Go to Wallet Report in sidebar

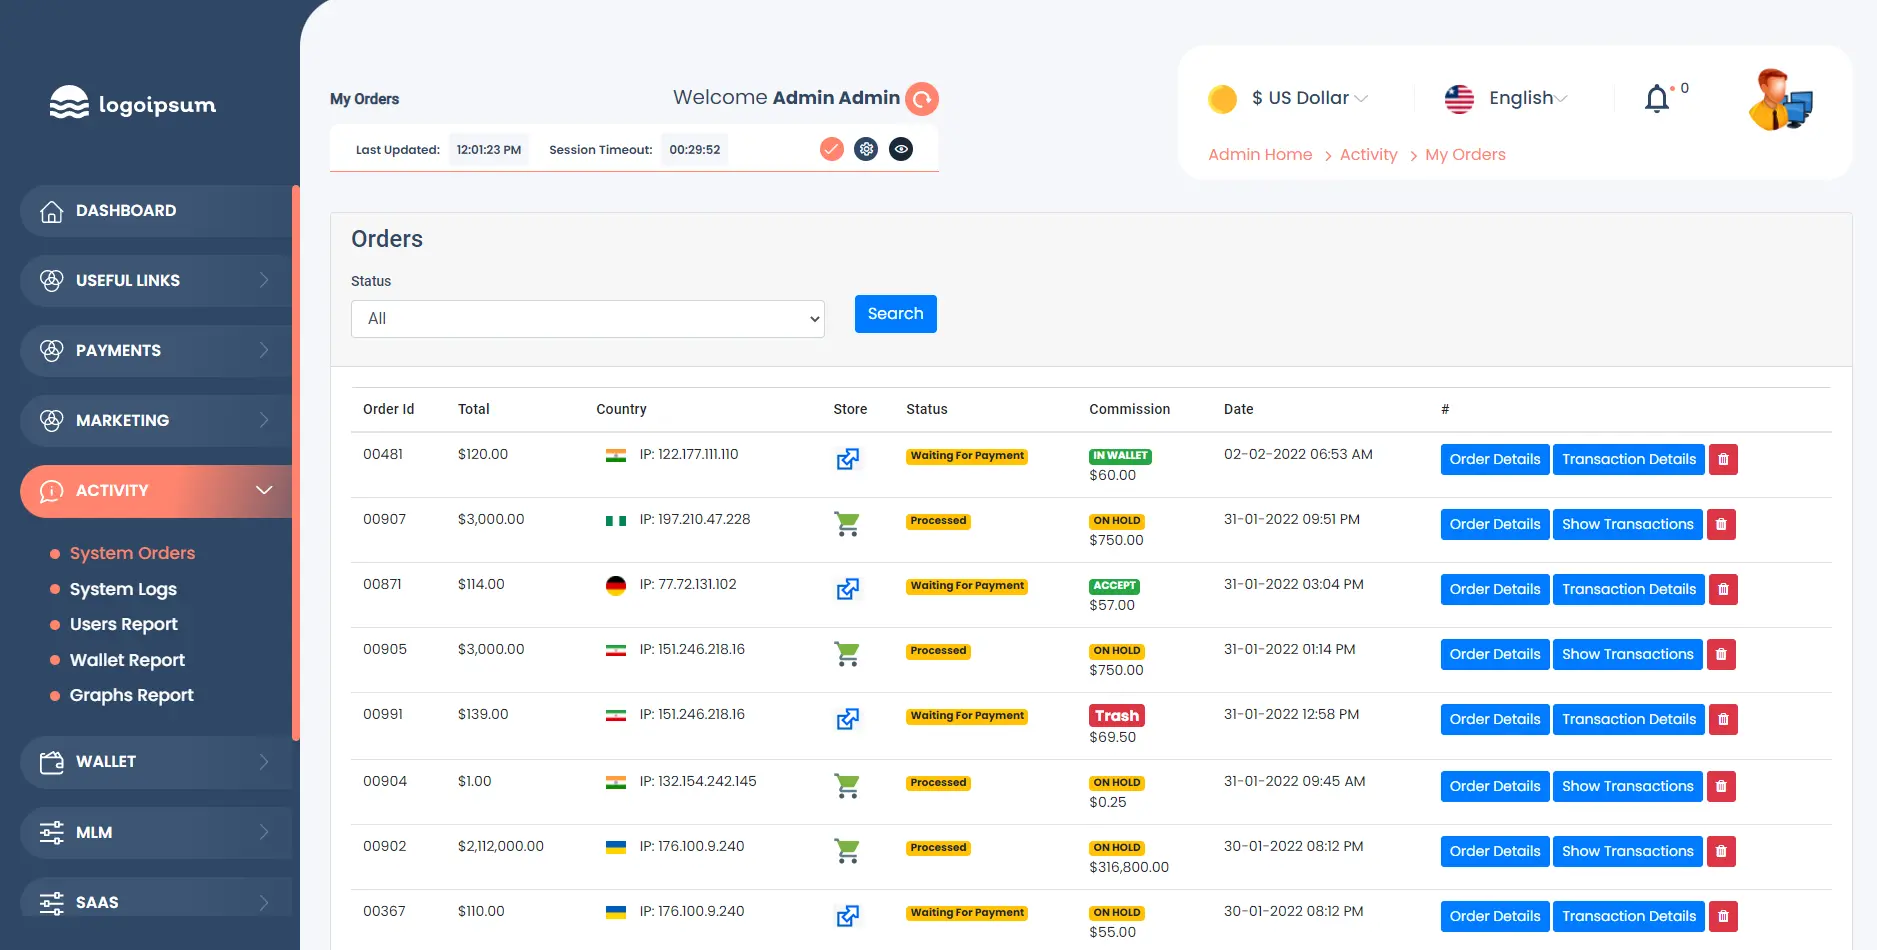[127, 660]
